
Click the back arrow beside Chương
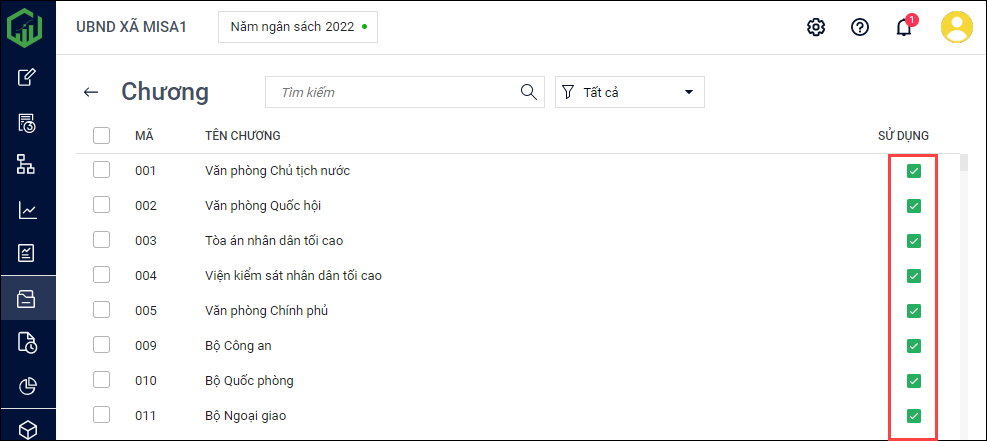click(x=91, y=92)
